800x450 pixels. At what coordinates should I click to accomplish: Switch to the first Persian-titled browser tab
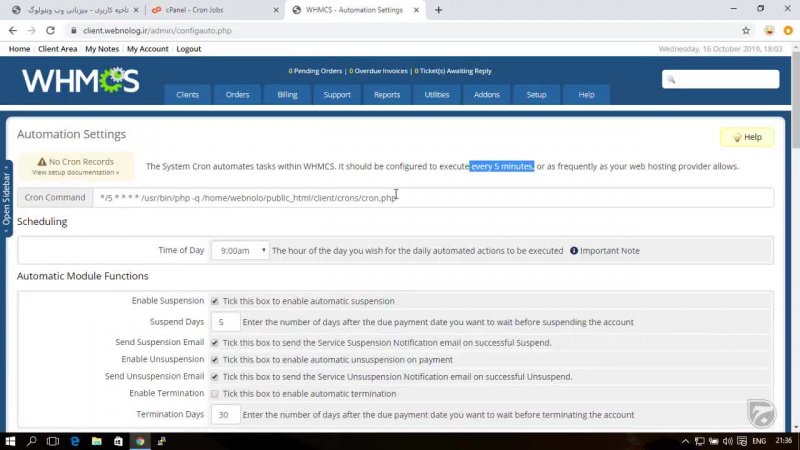pyautogui.click(x=75, y=10)
